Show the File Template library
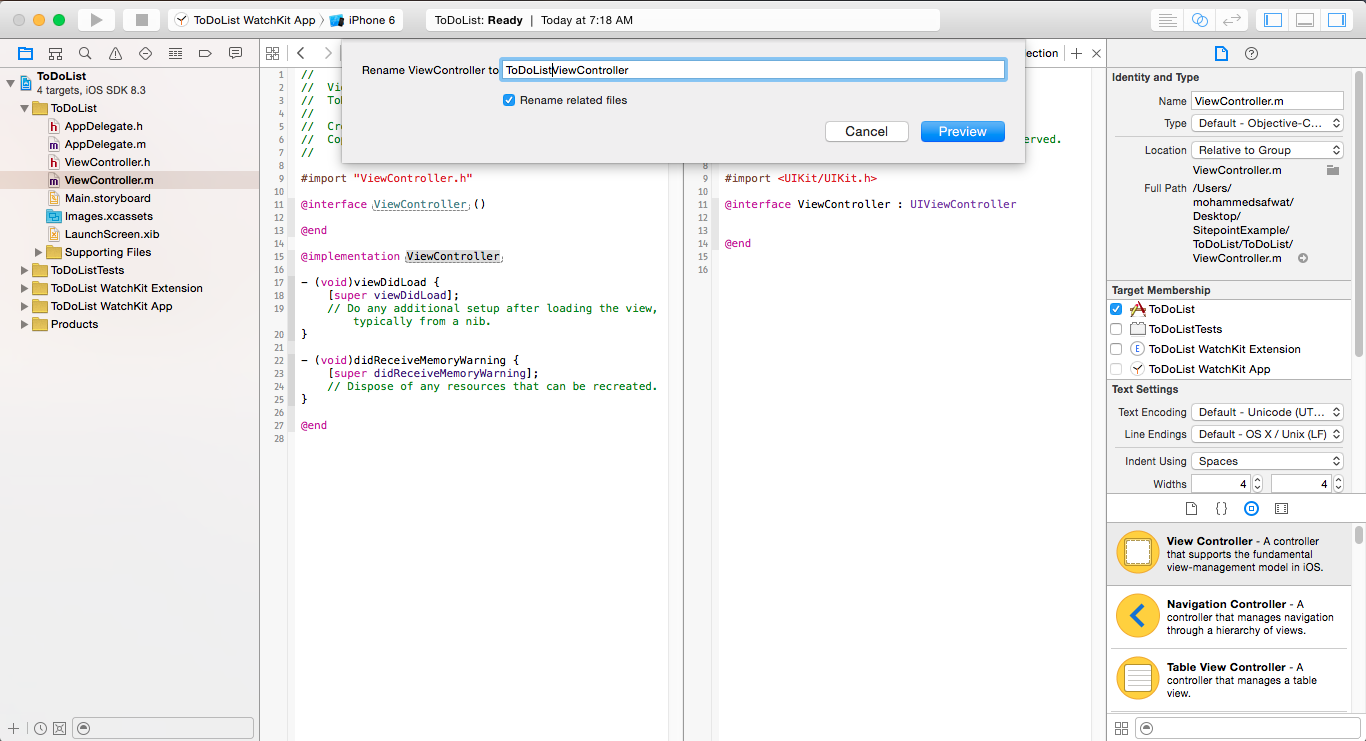The image size is (1366, 741). click(x=1191, y=509)
